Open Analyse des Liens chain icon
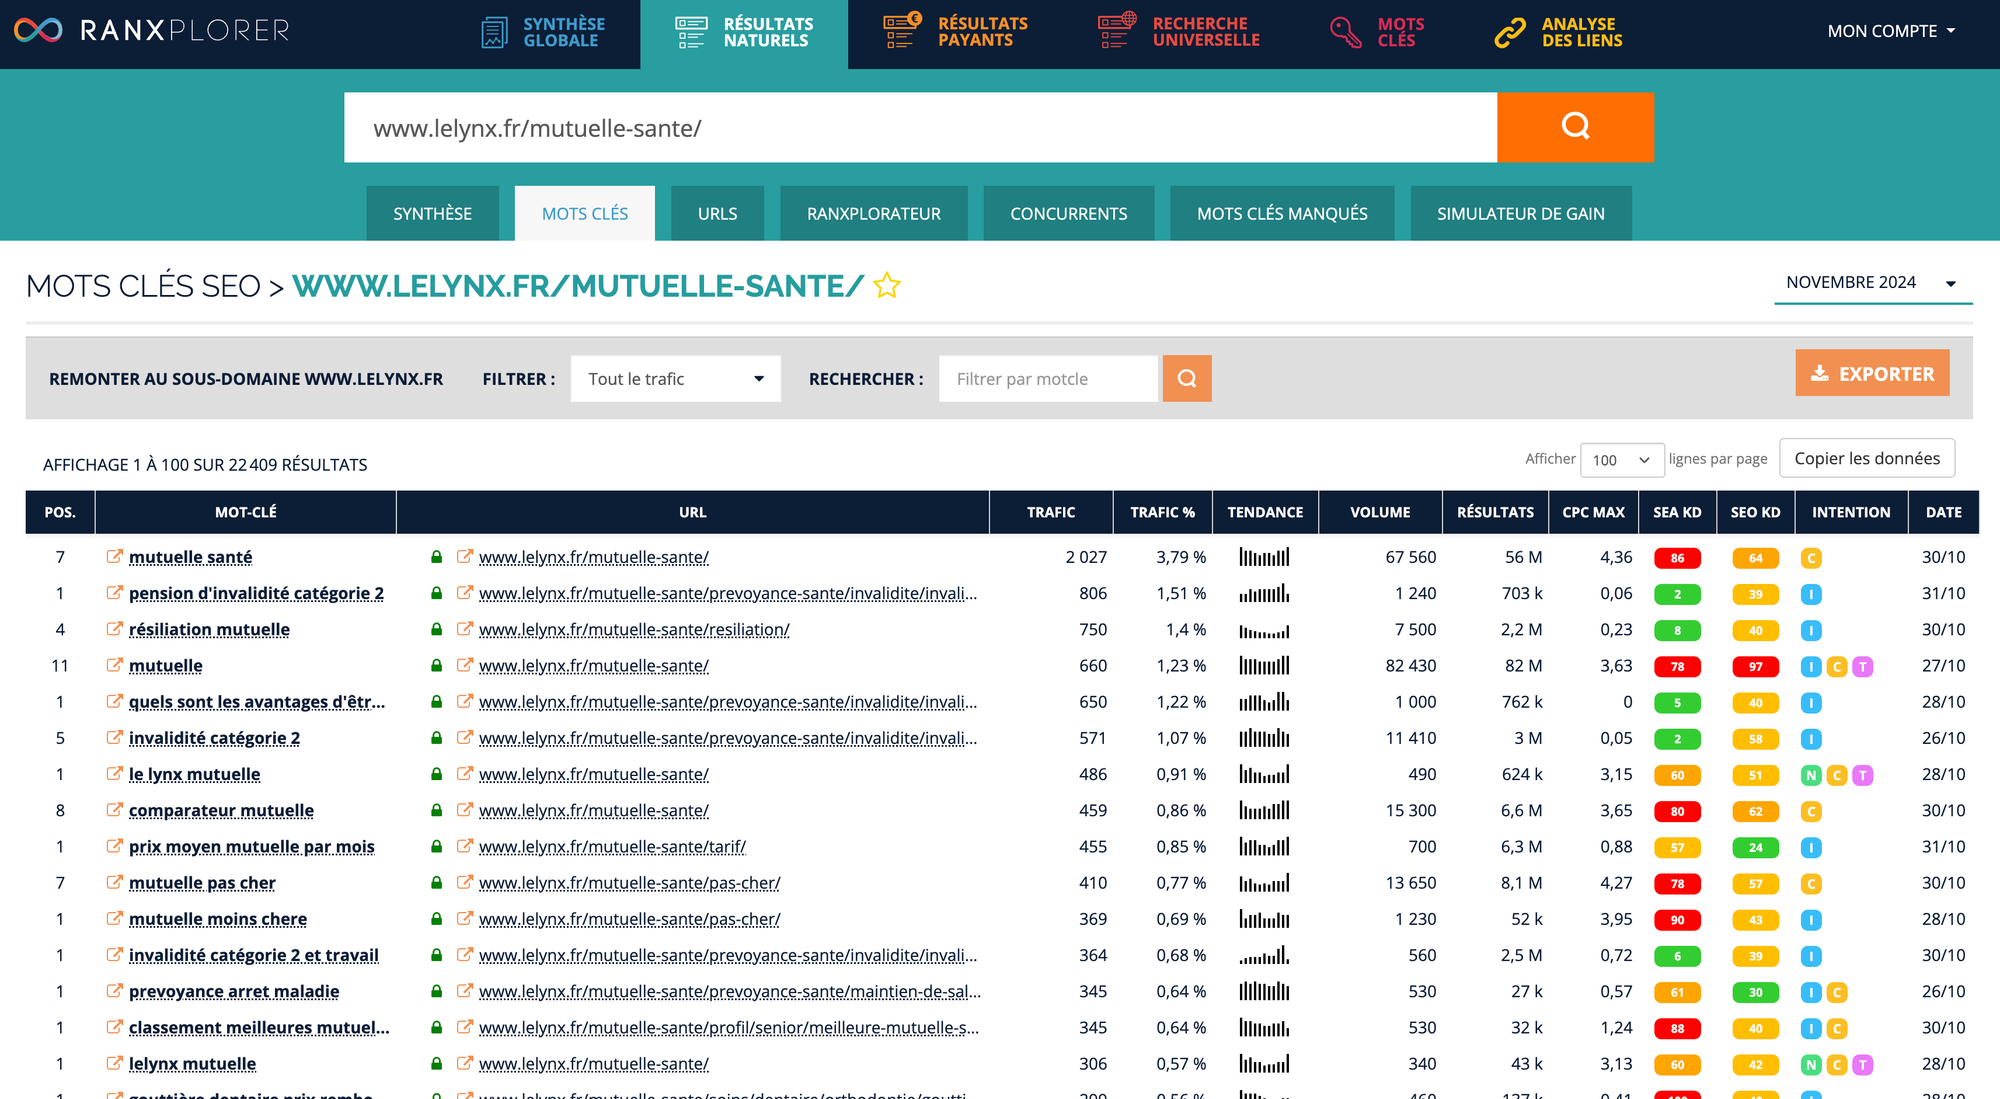The height and width of the screenshot is (1099, 2000). click(x=1510, y=32)
